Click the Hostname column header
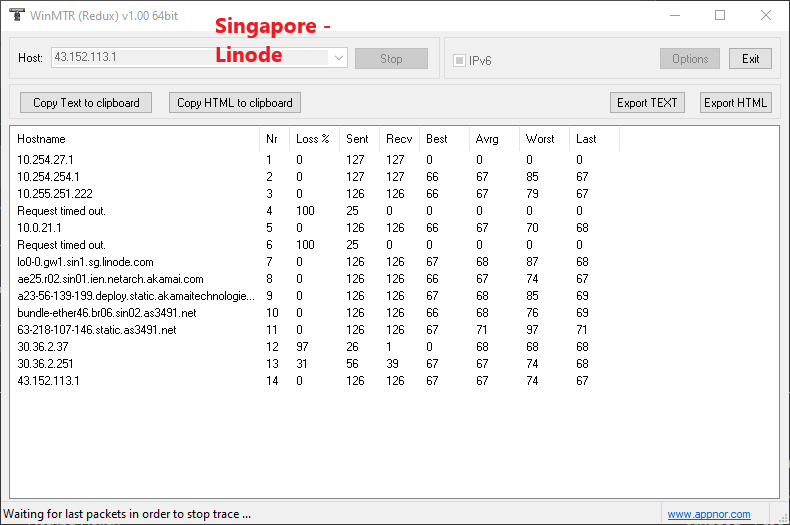 tap(135, 139)
